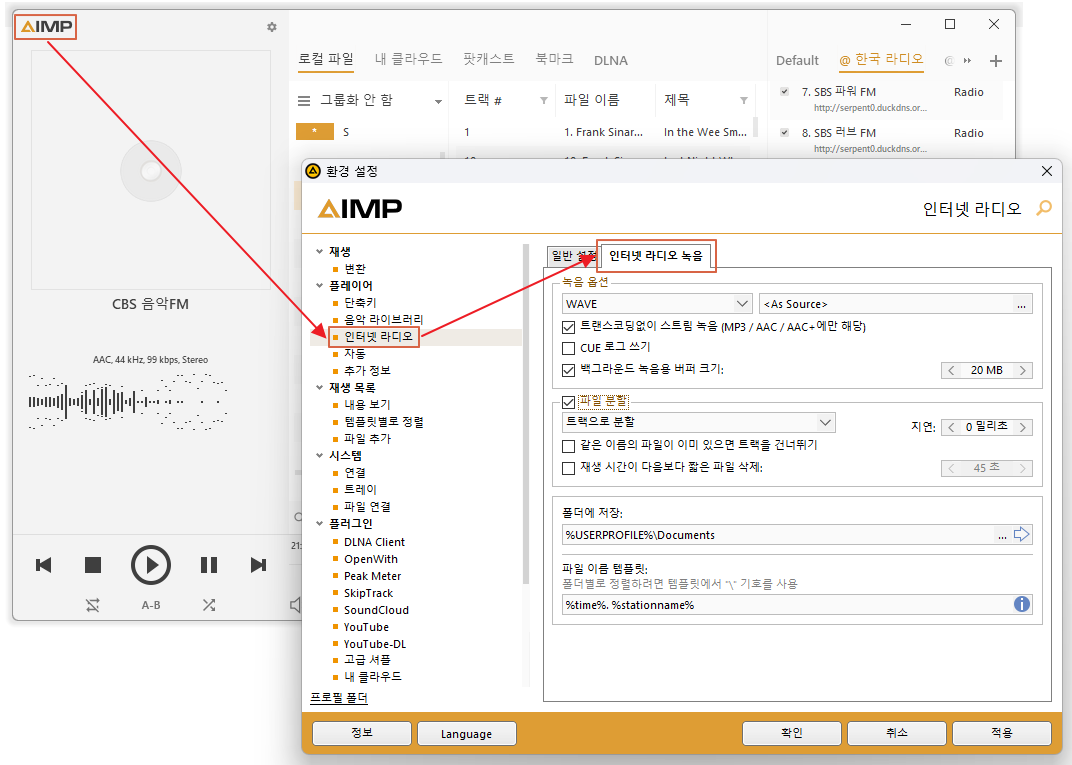Open the WAVE format dropdown
Image resolution: width=1072 pixels, height=765 pixels.
(657, 304)
